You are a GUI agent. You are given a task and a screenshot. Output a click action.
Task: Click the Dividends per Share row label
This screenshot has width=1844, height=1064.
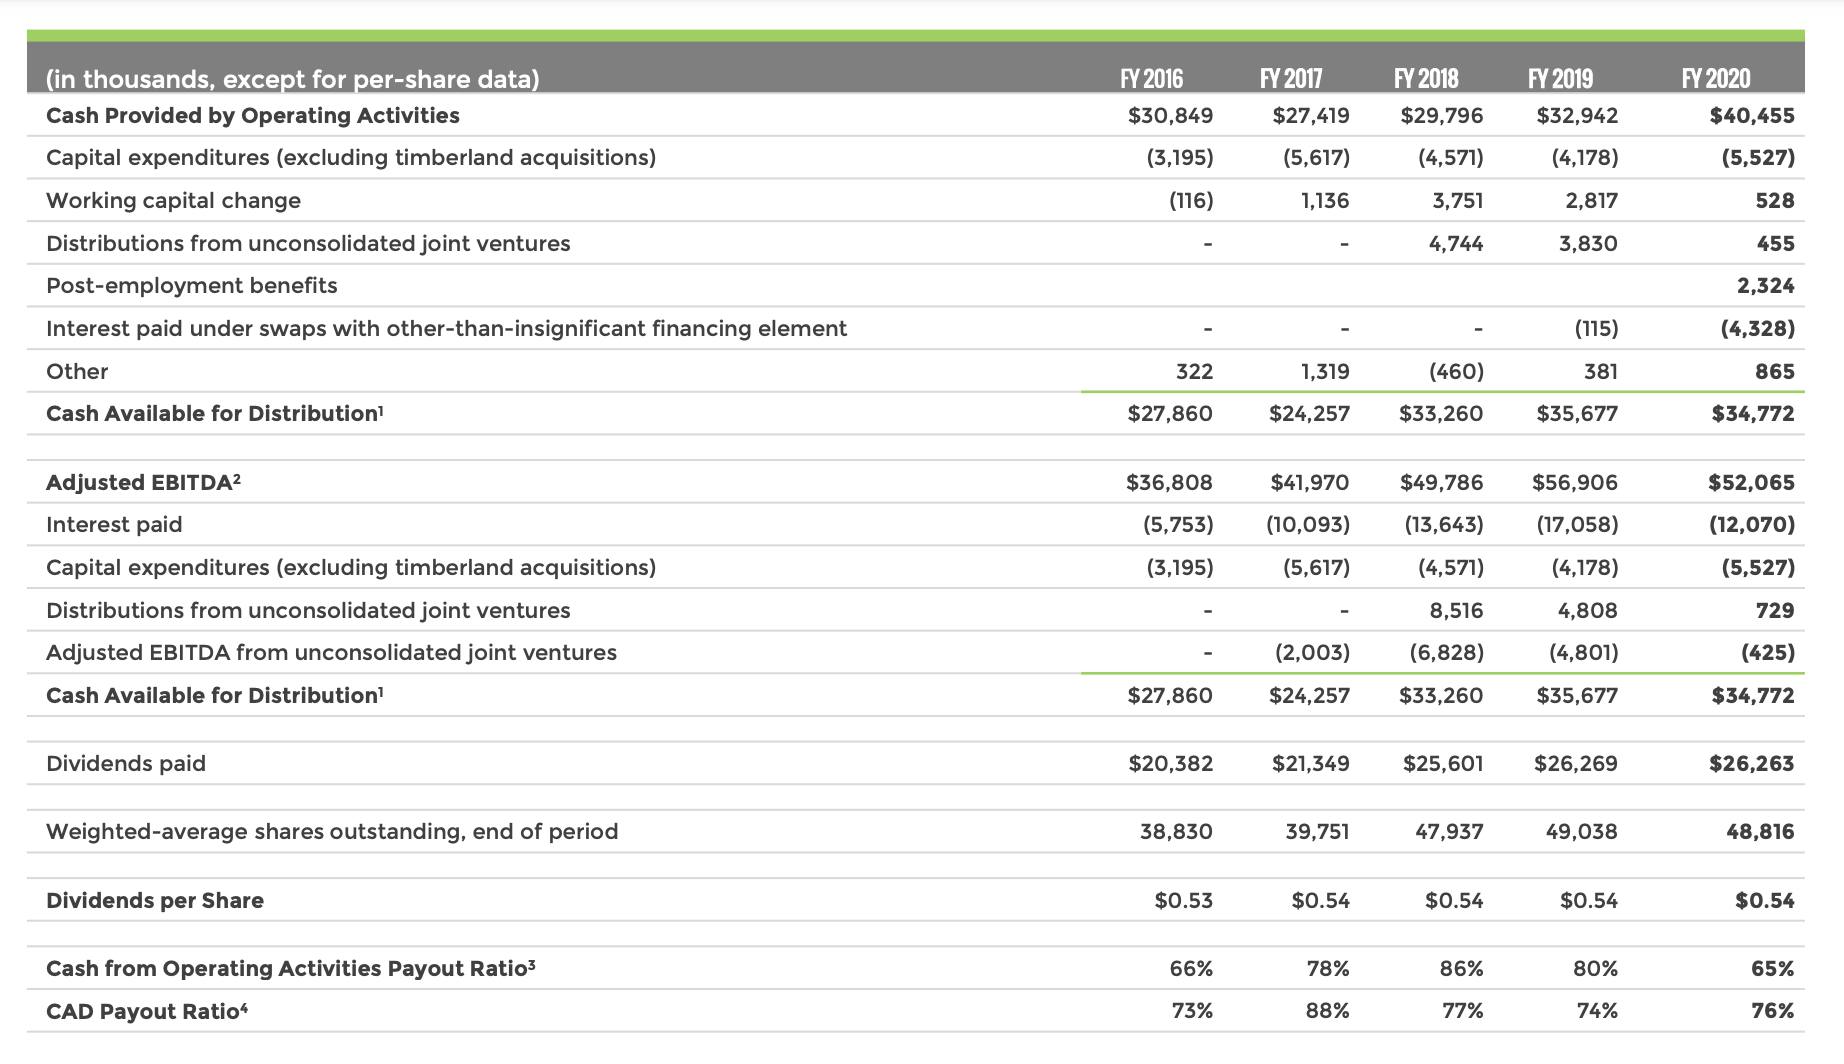[154, 900]
